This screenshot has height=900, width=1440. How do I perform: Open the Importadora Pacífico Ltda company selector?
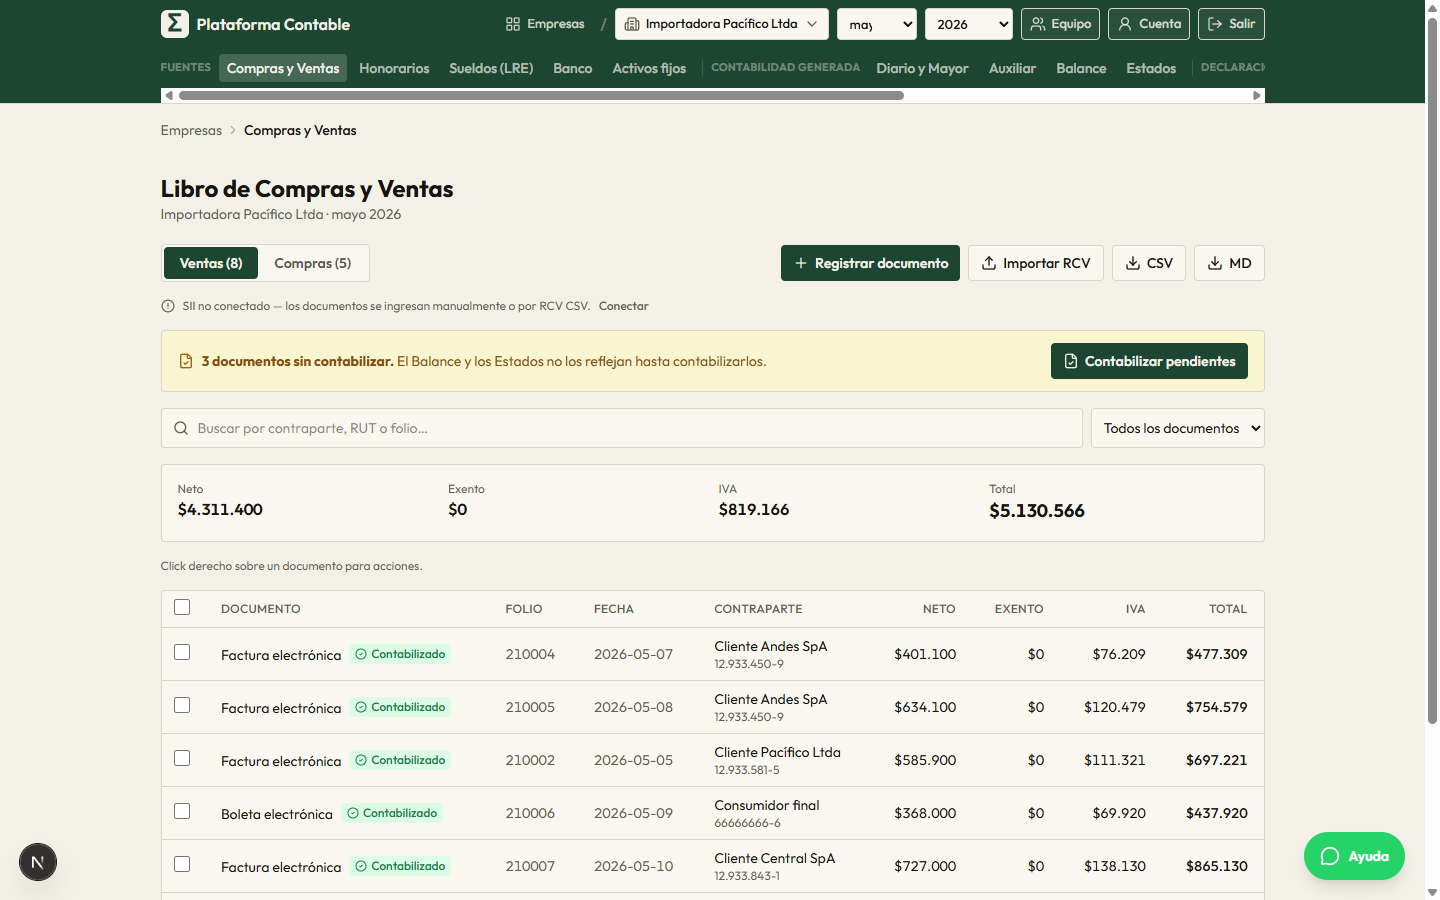[722, 24]
